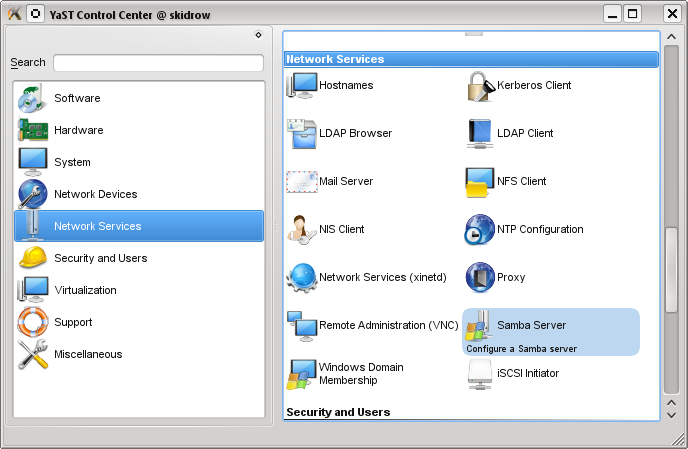Image resolution: width=688 pixels, height=449 pixels.
Task: Click the 'Software' label in sidebar
Action: 77,98
